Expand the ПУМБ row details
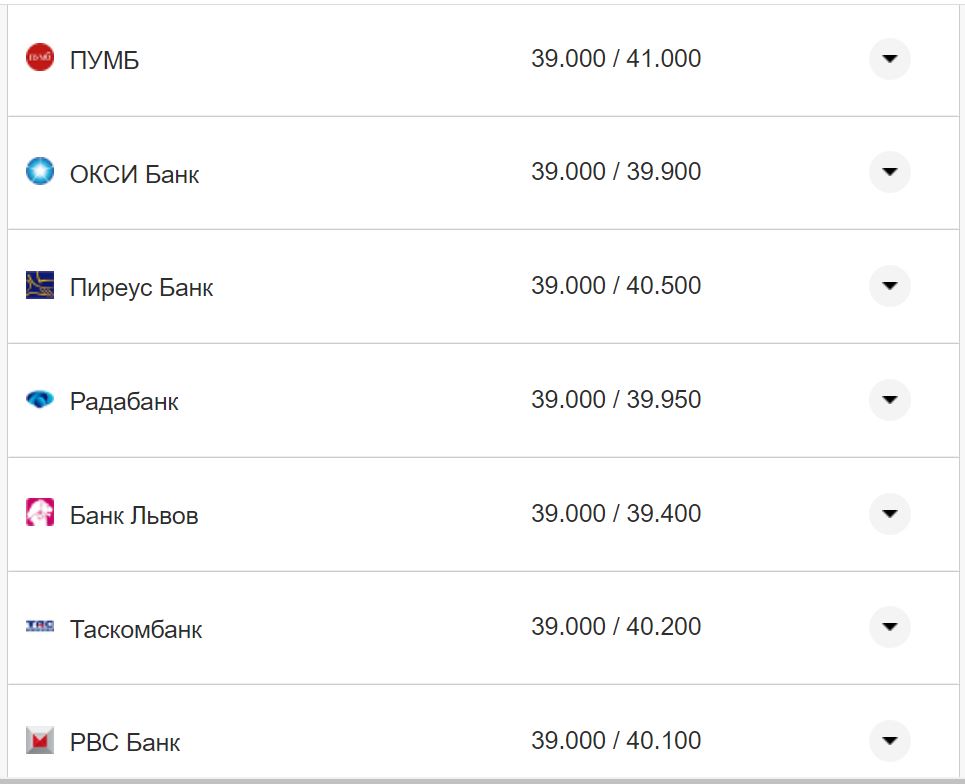Screen dimensions: 965x784 [x=889, y=59]
